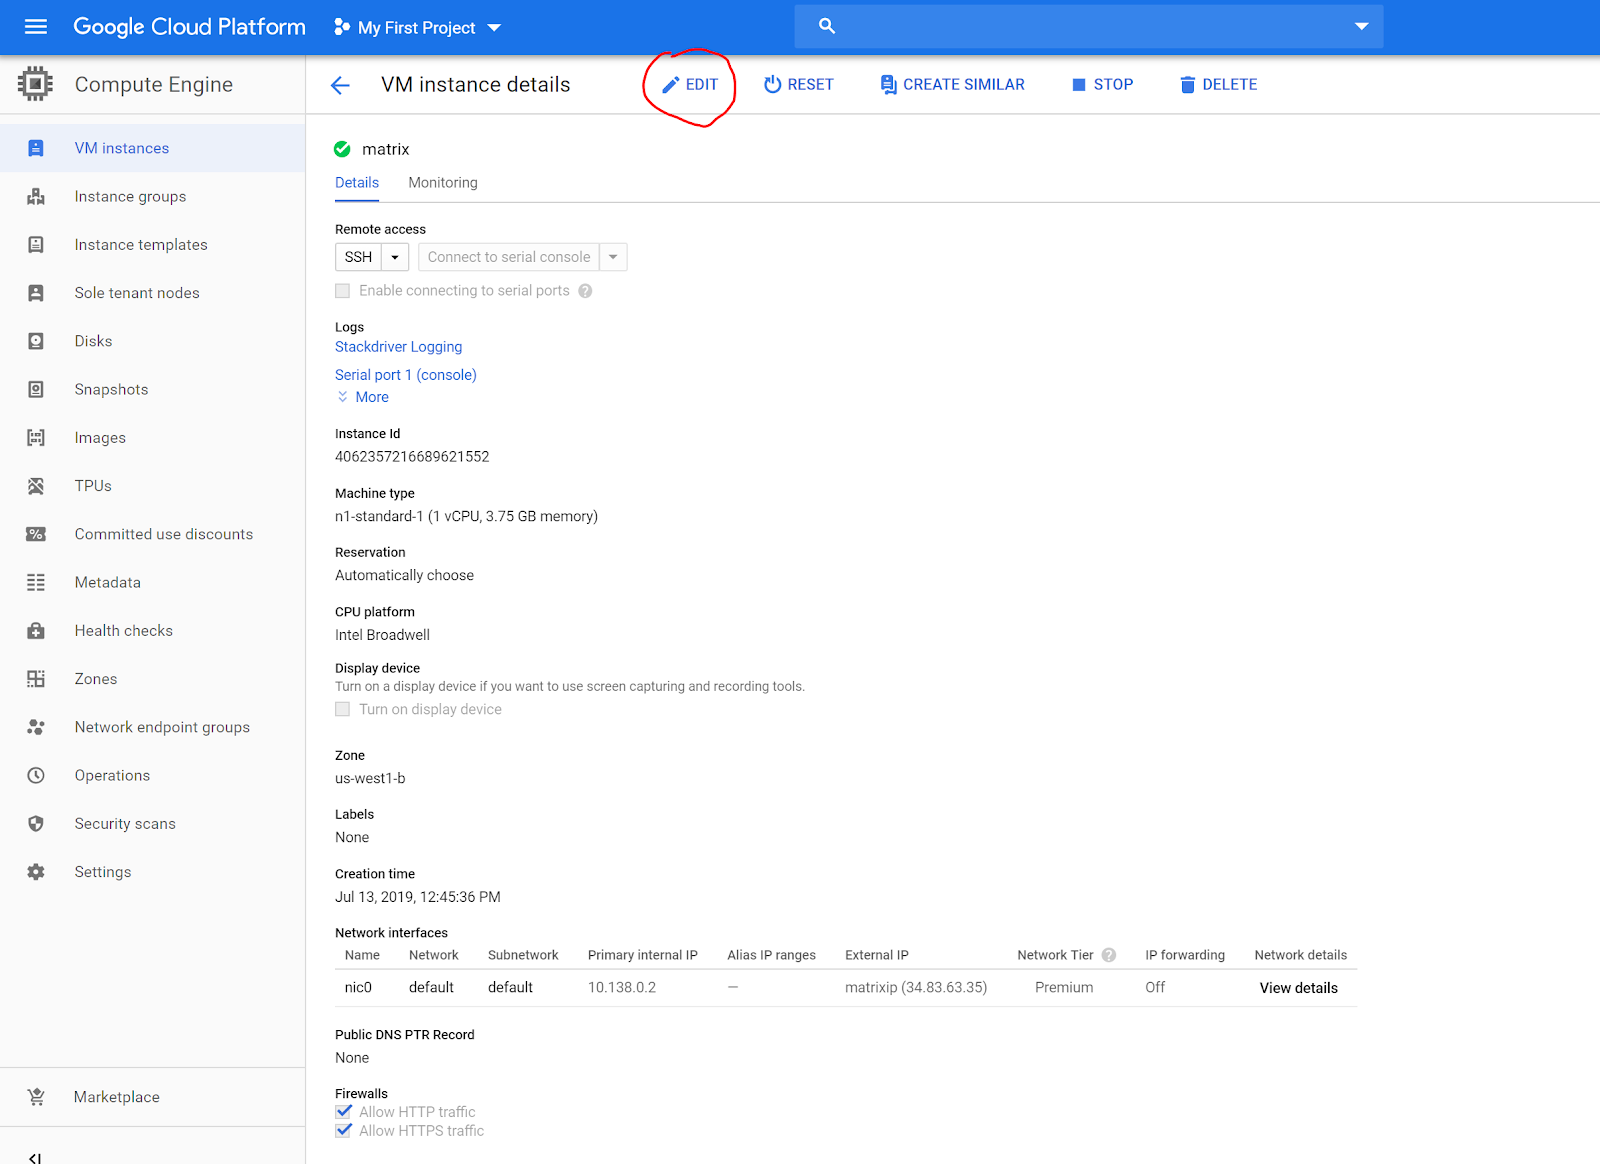
Task: Click the RESET button
Action: click(x=798, y=85)
